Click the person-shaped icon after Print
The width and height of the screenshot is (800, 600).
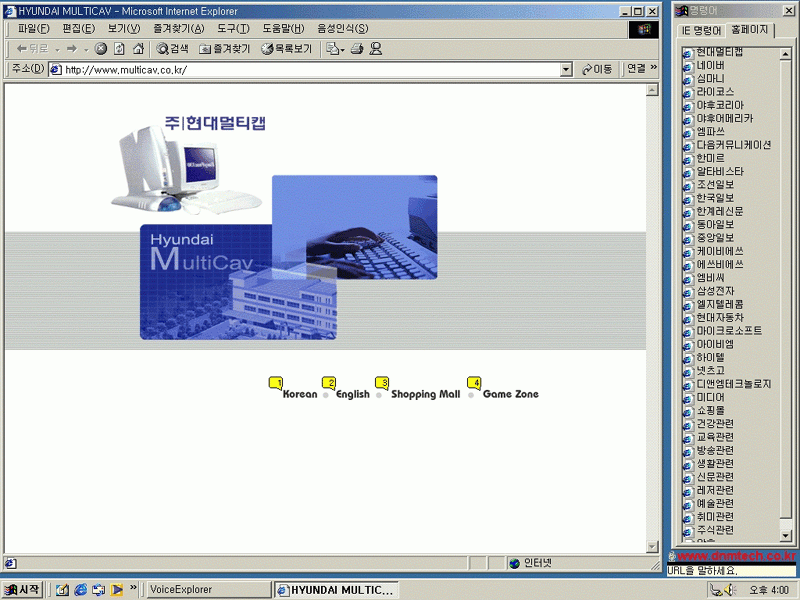[x=376, y=49]
